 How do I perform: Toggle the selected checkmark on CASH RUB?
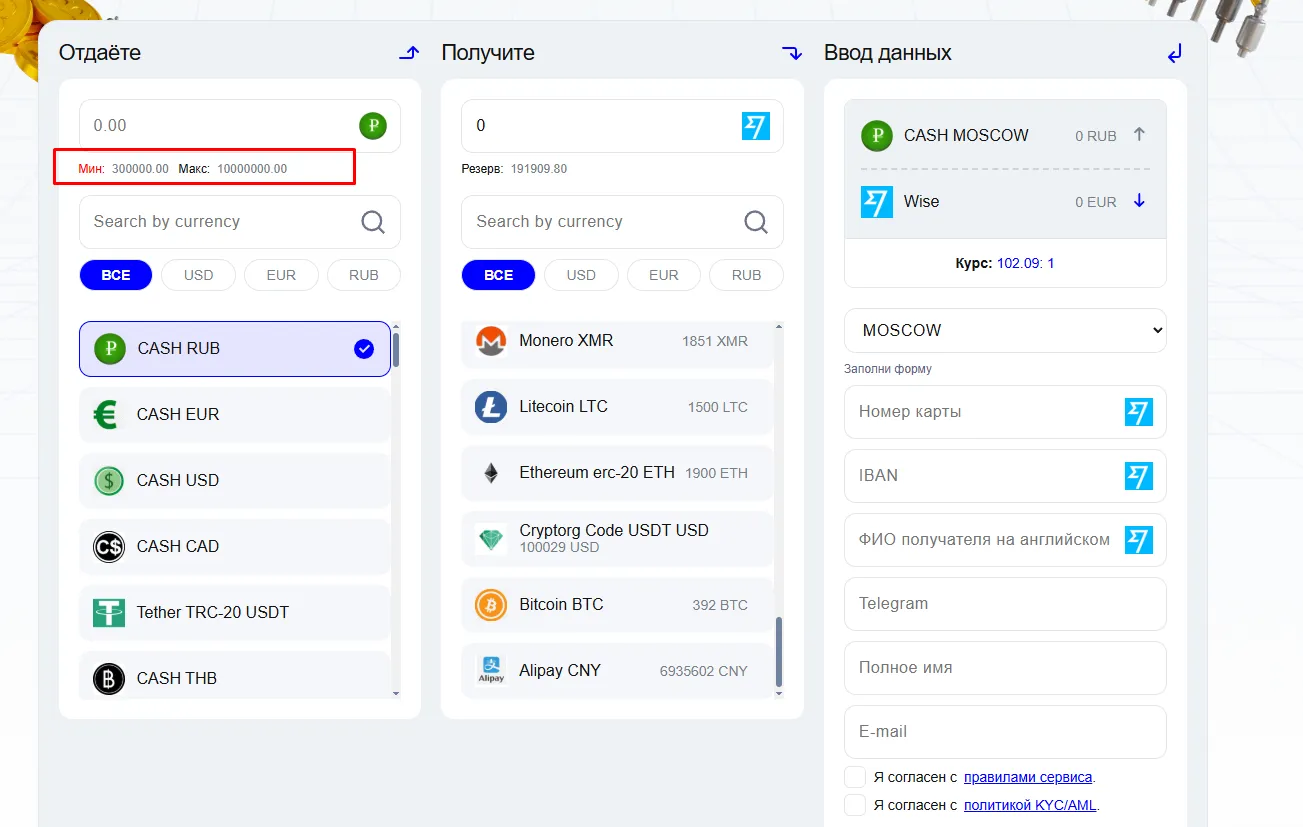(x=364, y=349)
